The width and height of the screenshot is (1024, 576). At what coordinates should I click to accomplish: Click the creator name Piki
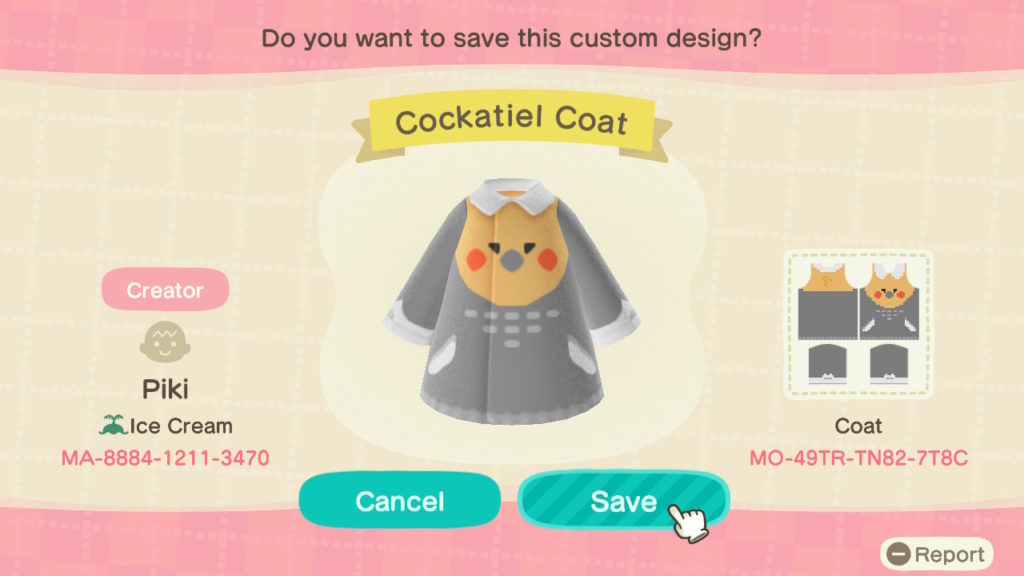[165, 389]
